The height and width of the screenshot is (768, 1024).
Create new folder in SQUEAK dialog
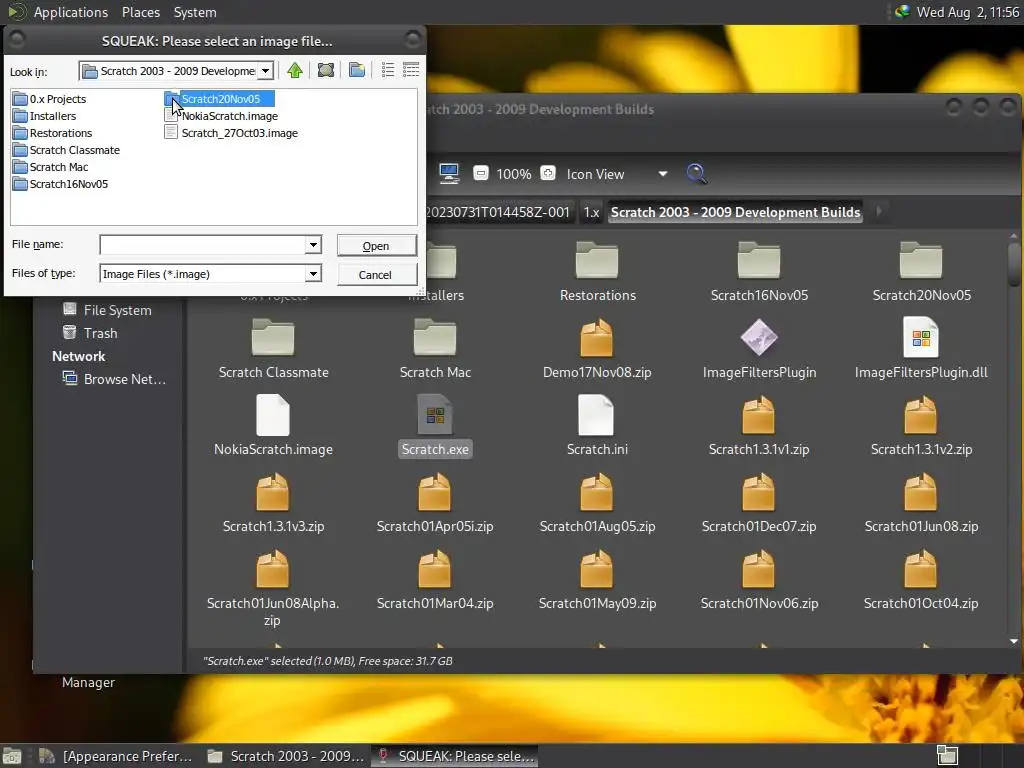[x=357, y=70]
